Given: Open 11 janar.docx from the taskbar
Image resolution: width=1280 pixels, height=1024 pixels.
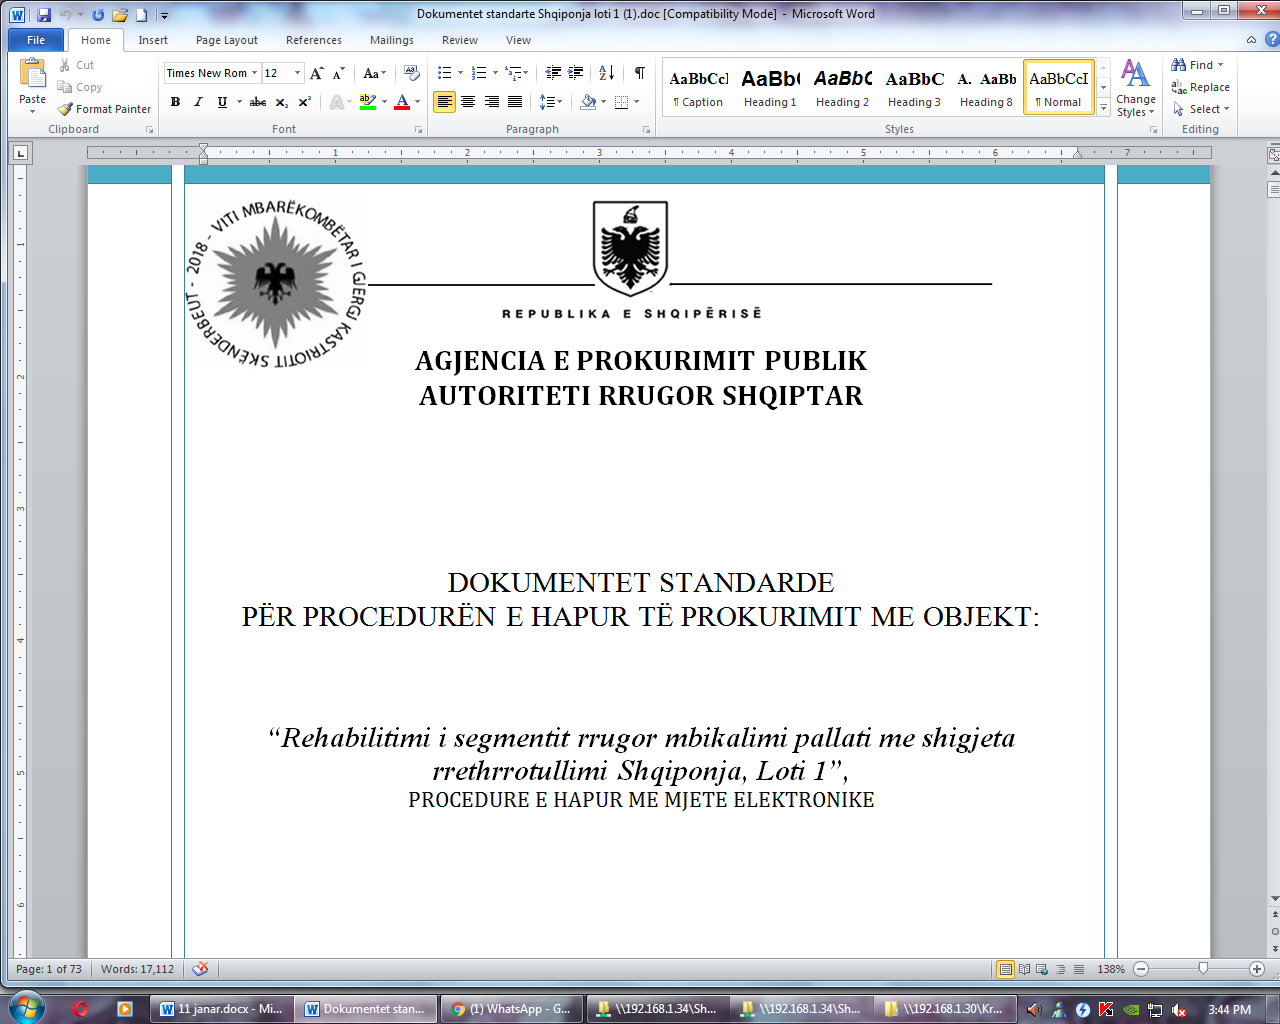Looking at the screenshot, I should click(x=221, y=1009).
